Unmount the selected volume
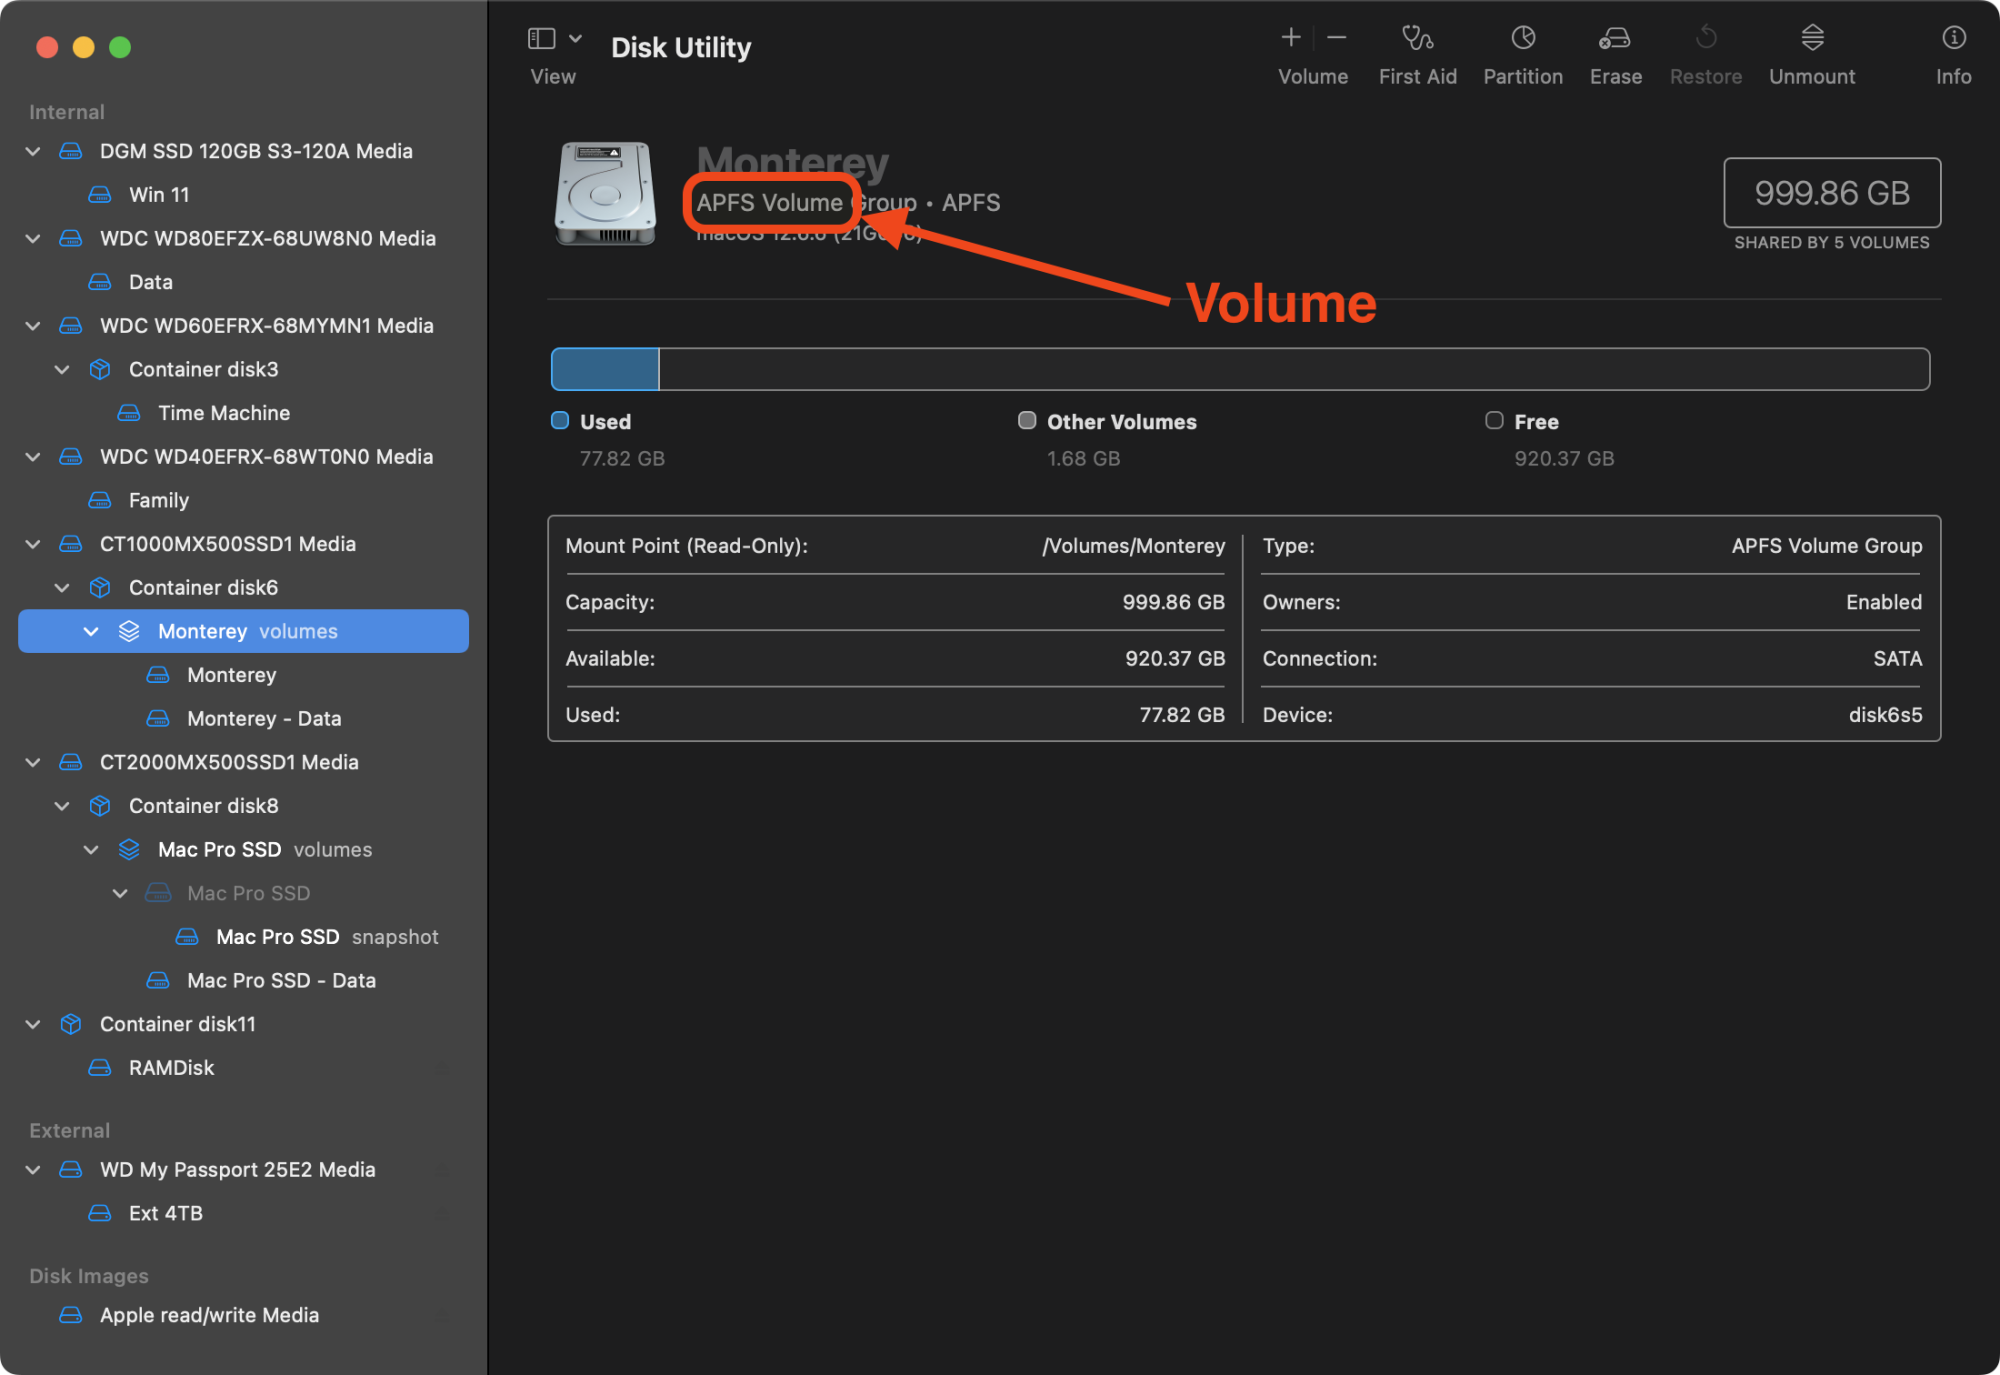This screenshot has width=2000, height=1375. 1812,39
